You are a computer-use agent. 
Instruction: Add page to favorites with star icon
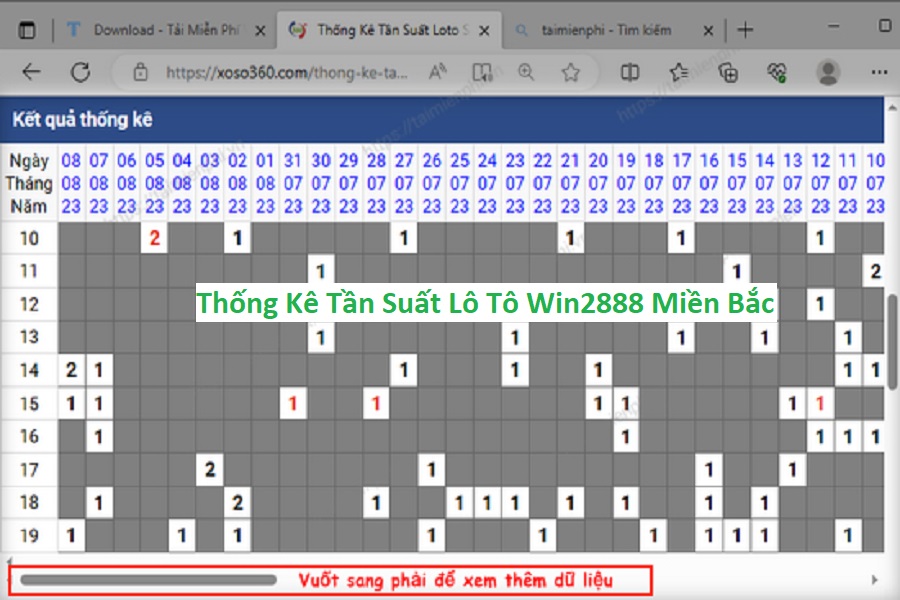570,72
